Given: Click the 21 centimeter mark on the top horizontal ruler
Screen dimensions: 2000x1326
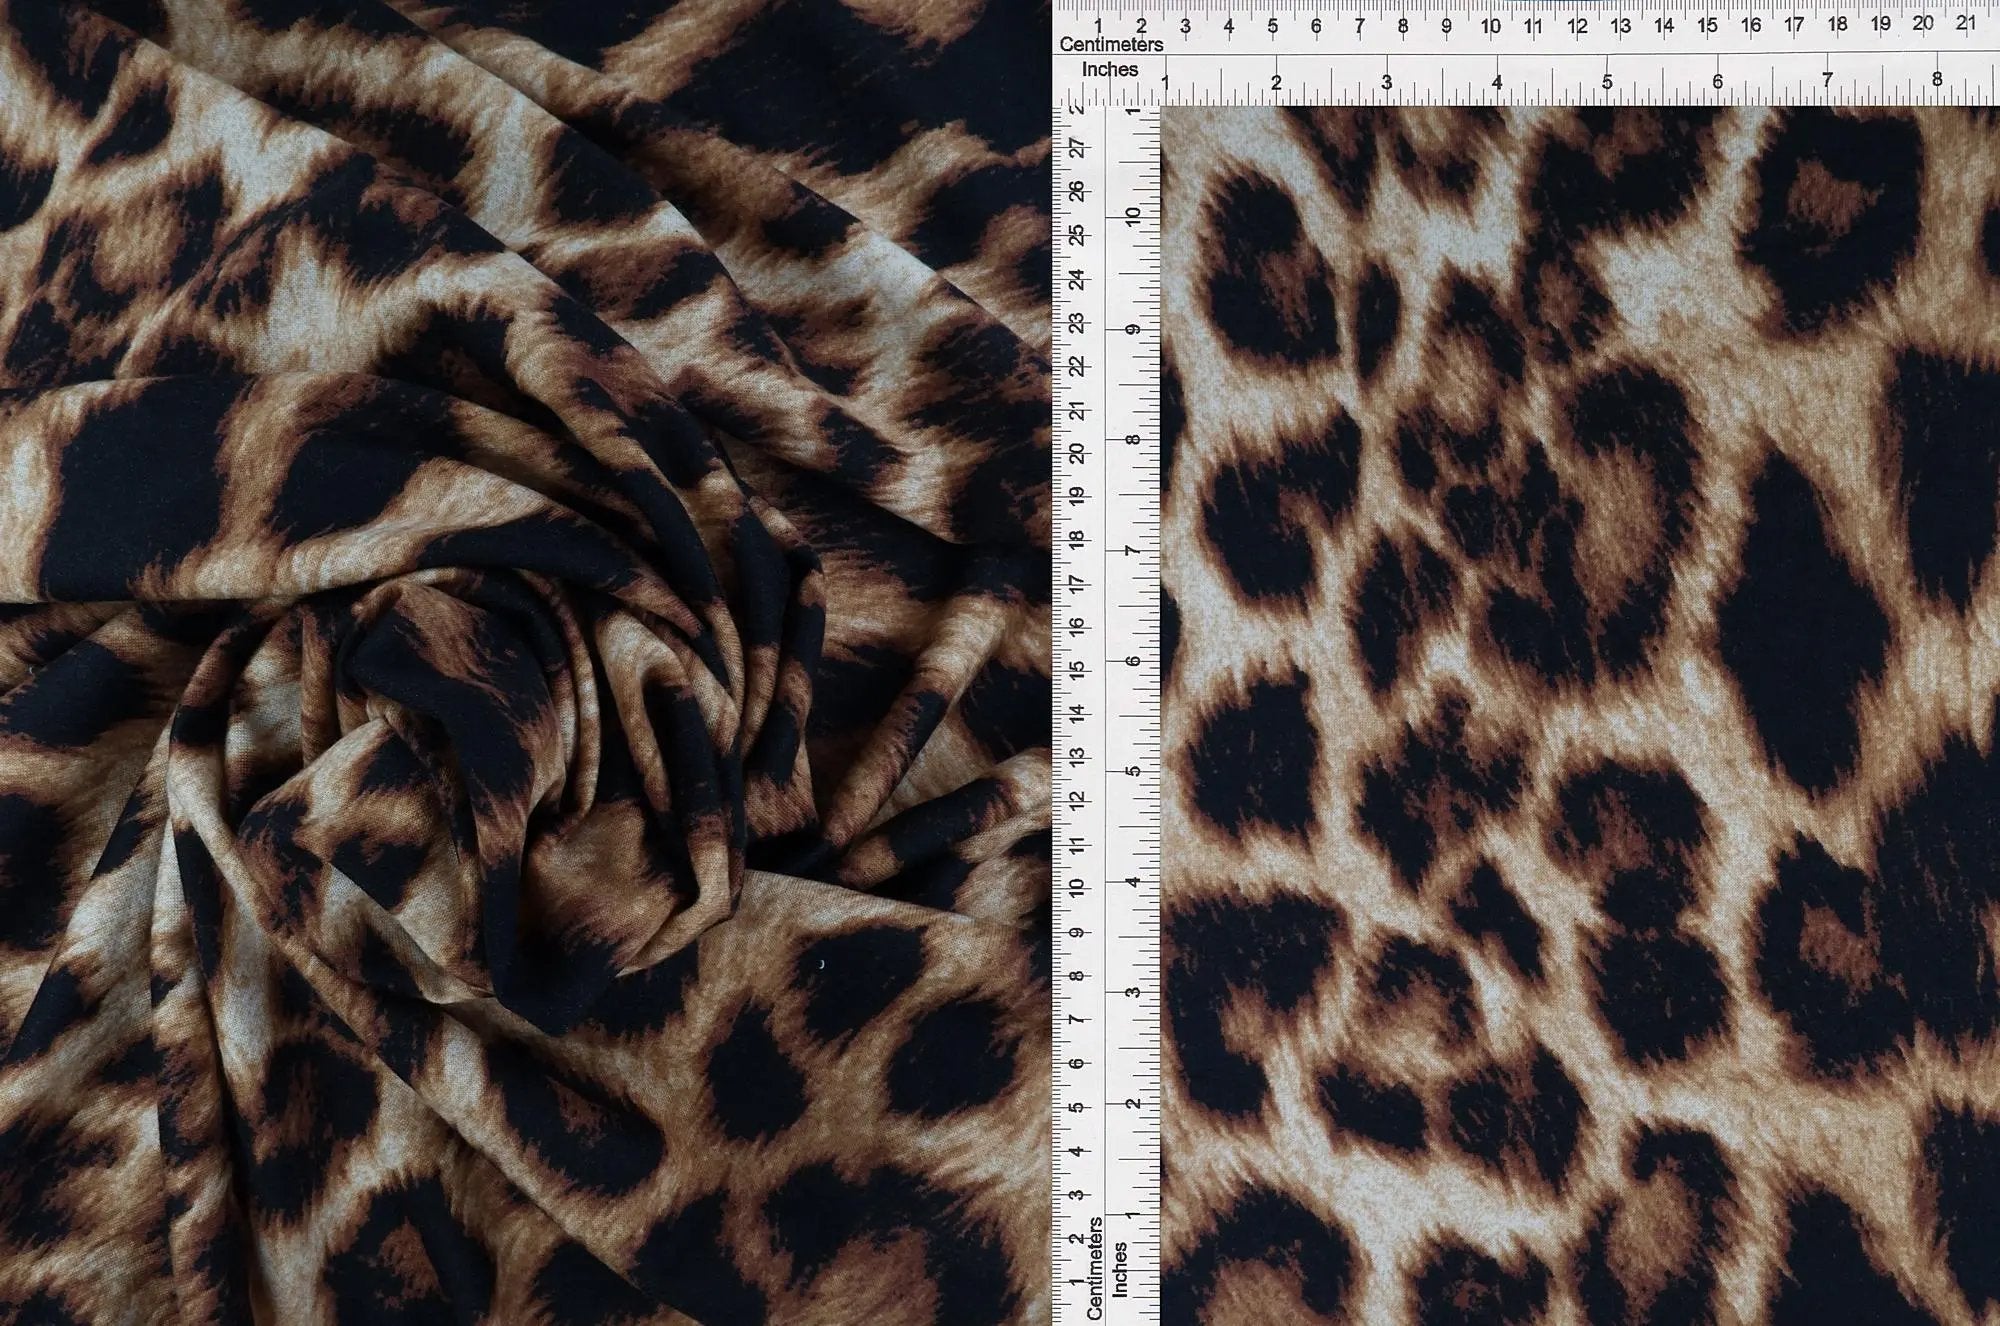Looking at the screenshot, I should tap(1965, 23).
